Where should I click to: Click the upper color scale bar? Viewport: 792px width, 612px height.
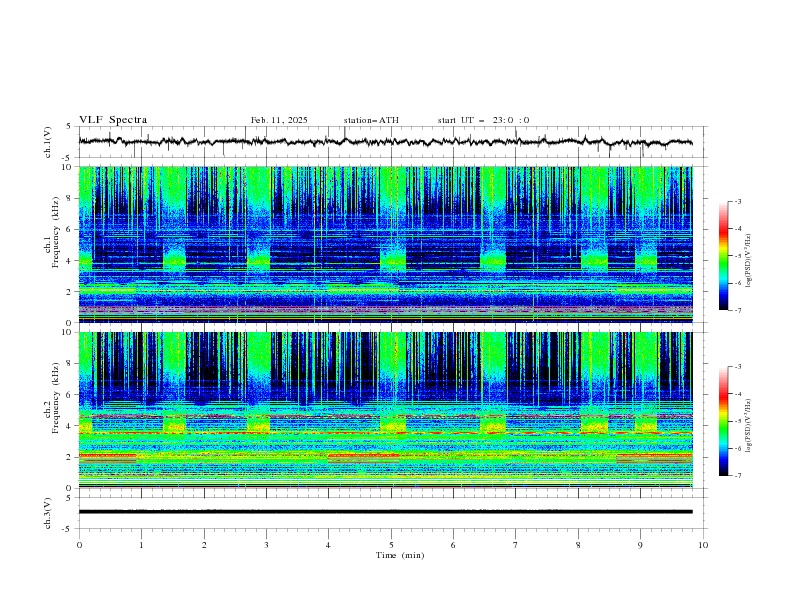point(724,256)
